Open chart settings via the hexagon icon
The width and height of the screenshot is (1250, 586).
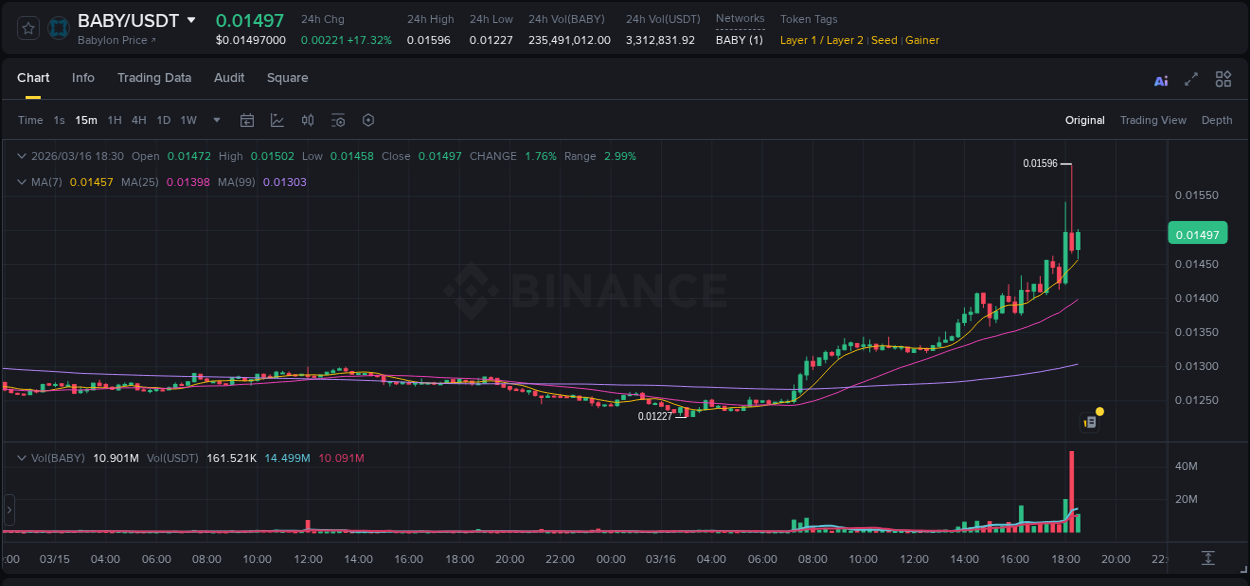coord(367,120)
